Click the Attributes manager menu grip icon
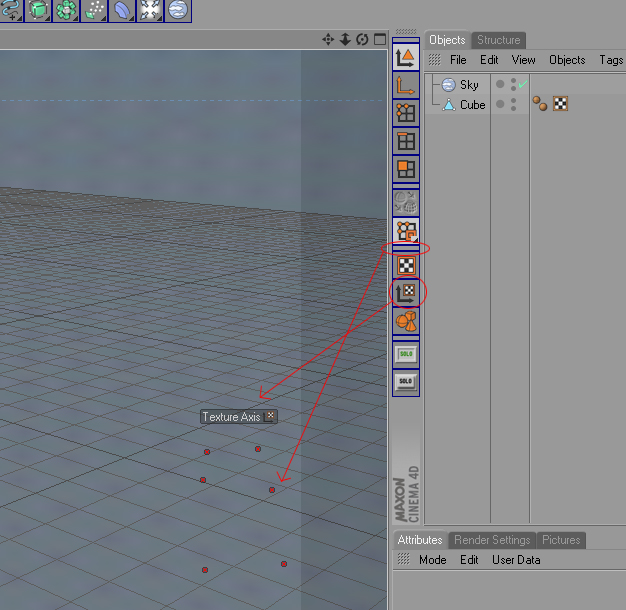 click(403, 559)
